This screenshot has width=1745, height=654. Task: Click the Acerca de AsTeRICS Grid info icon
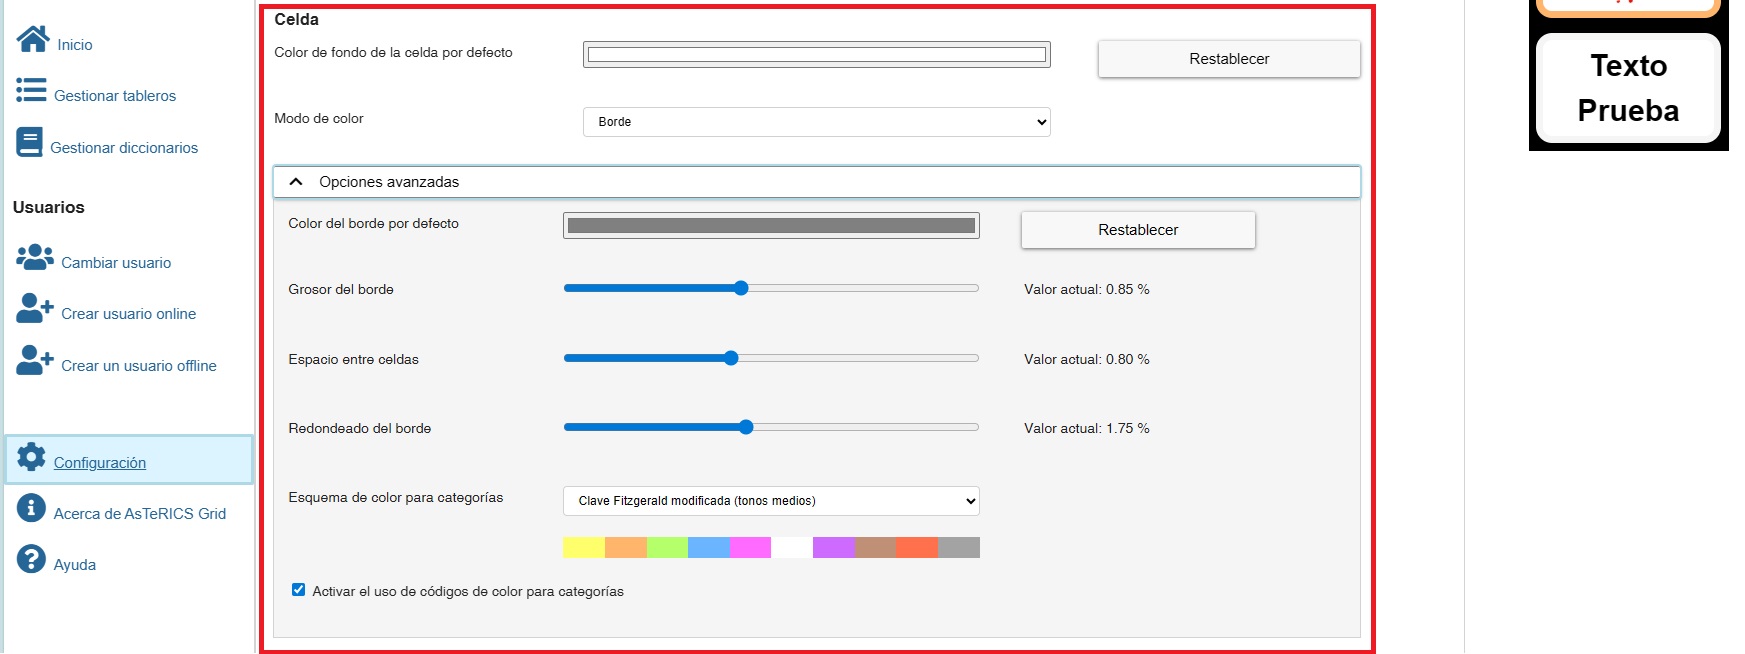pyautogui.click(x=31, y=508)
